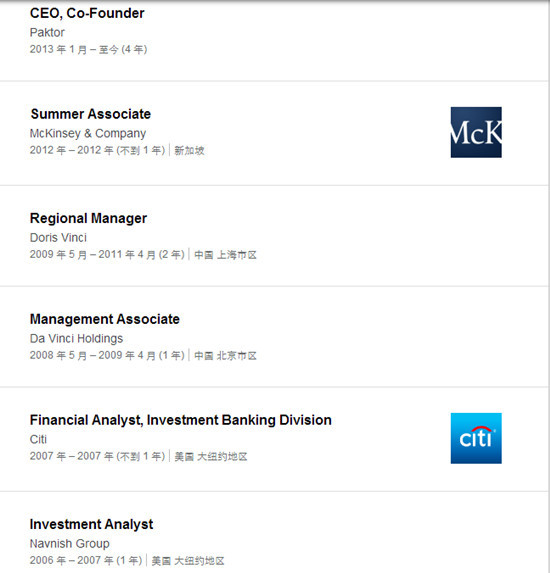This screenshot has width=550, height=573.
Task: Click the Citi 美国 大纽约地区 location
Action: [211, 456]
